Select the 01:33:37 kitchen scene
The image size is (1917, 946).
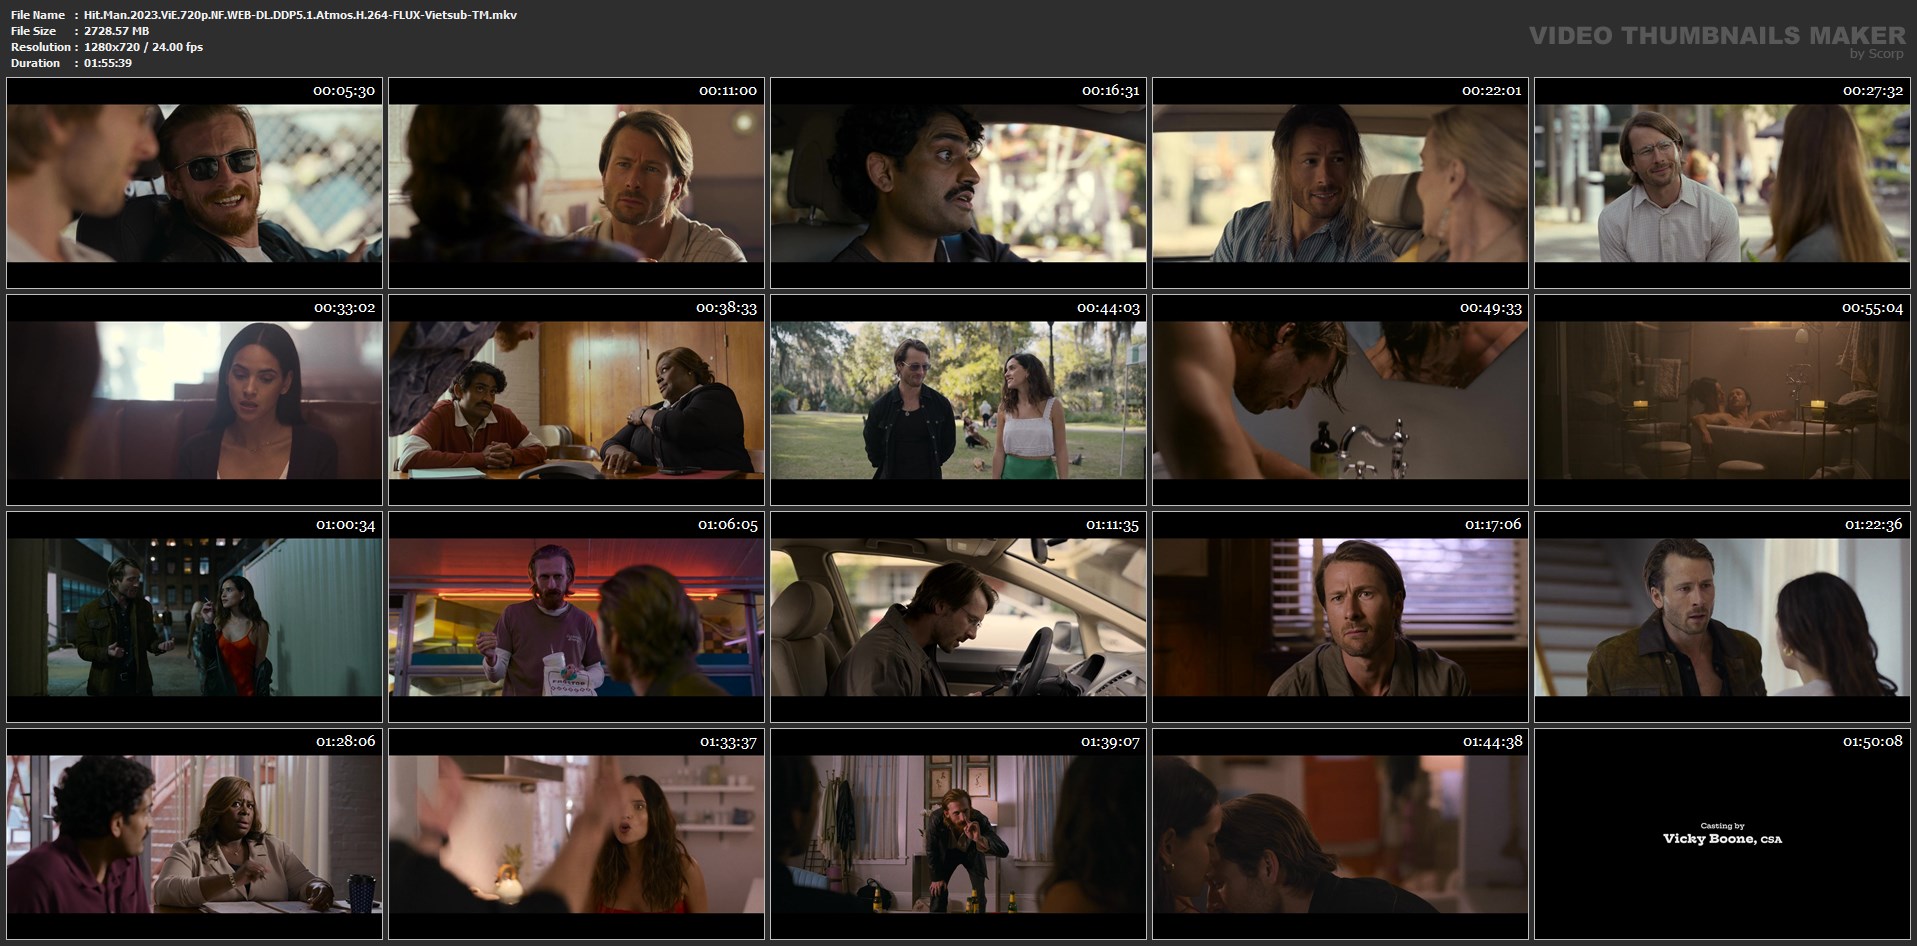[576, 834]
